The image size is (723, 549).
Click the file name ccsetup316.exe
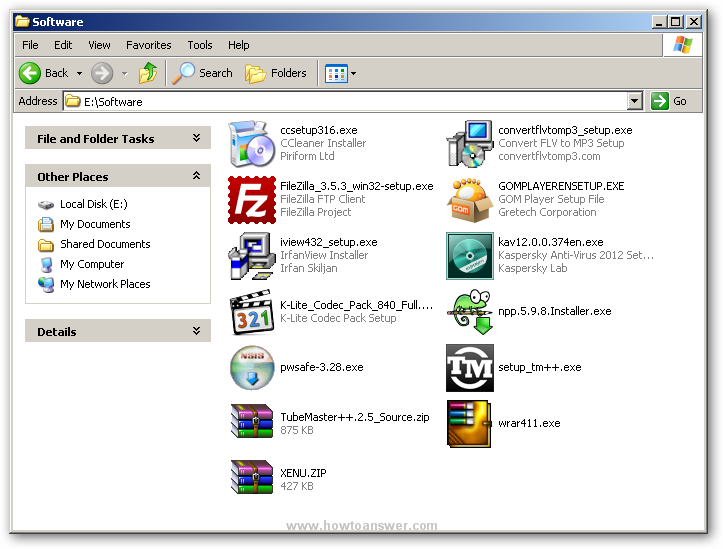319,130
